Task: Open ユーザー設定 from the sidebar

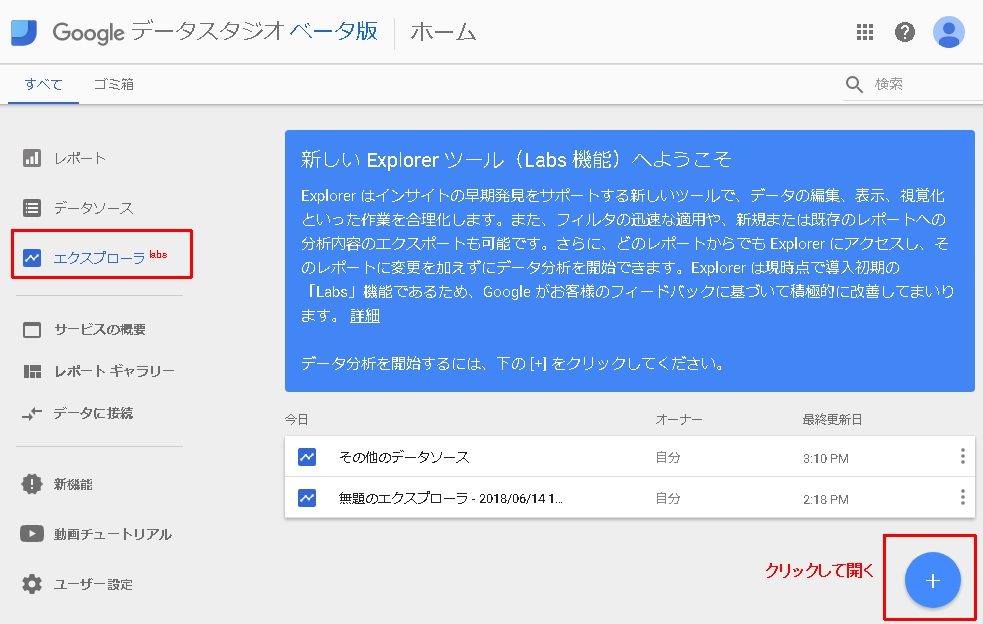Action: point(93,584)
